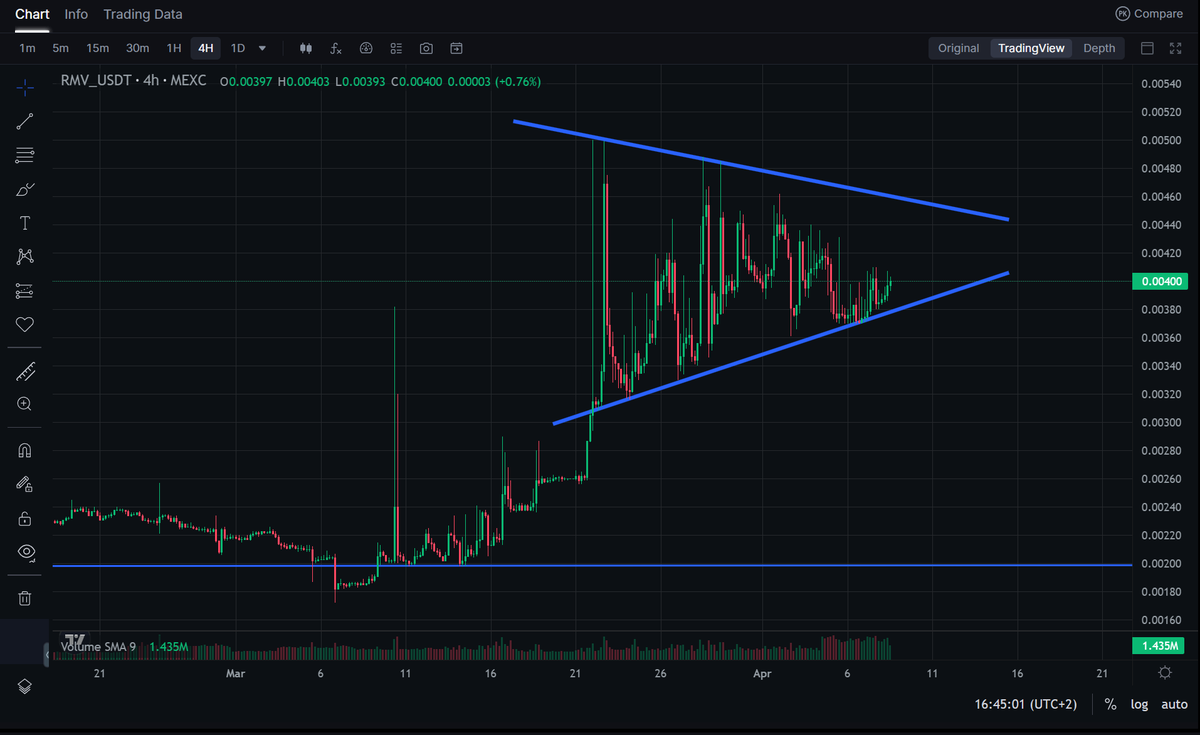Open the indicators fx panel
This screenshot has height=735, width=1200.
(x=335, y=47)
